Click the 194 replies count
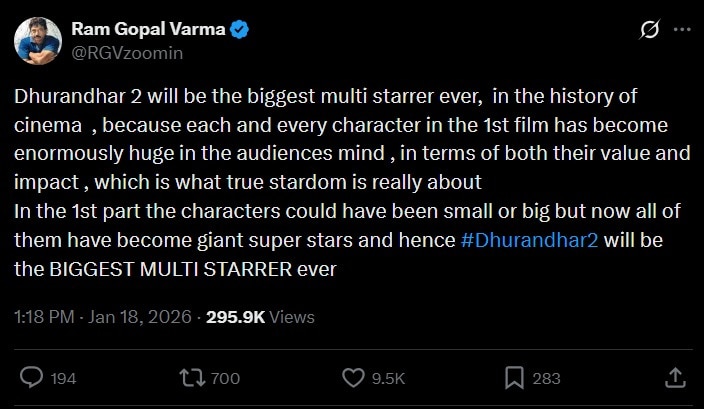The width and height of the screenshot is (704, 409). coord(63,378)
